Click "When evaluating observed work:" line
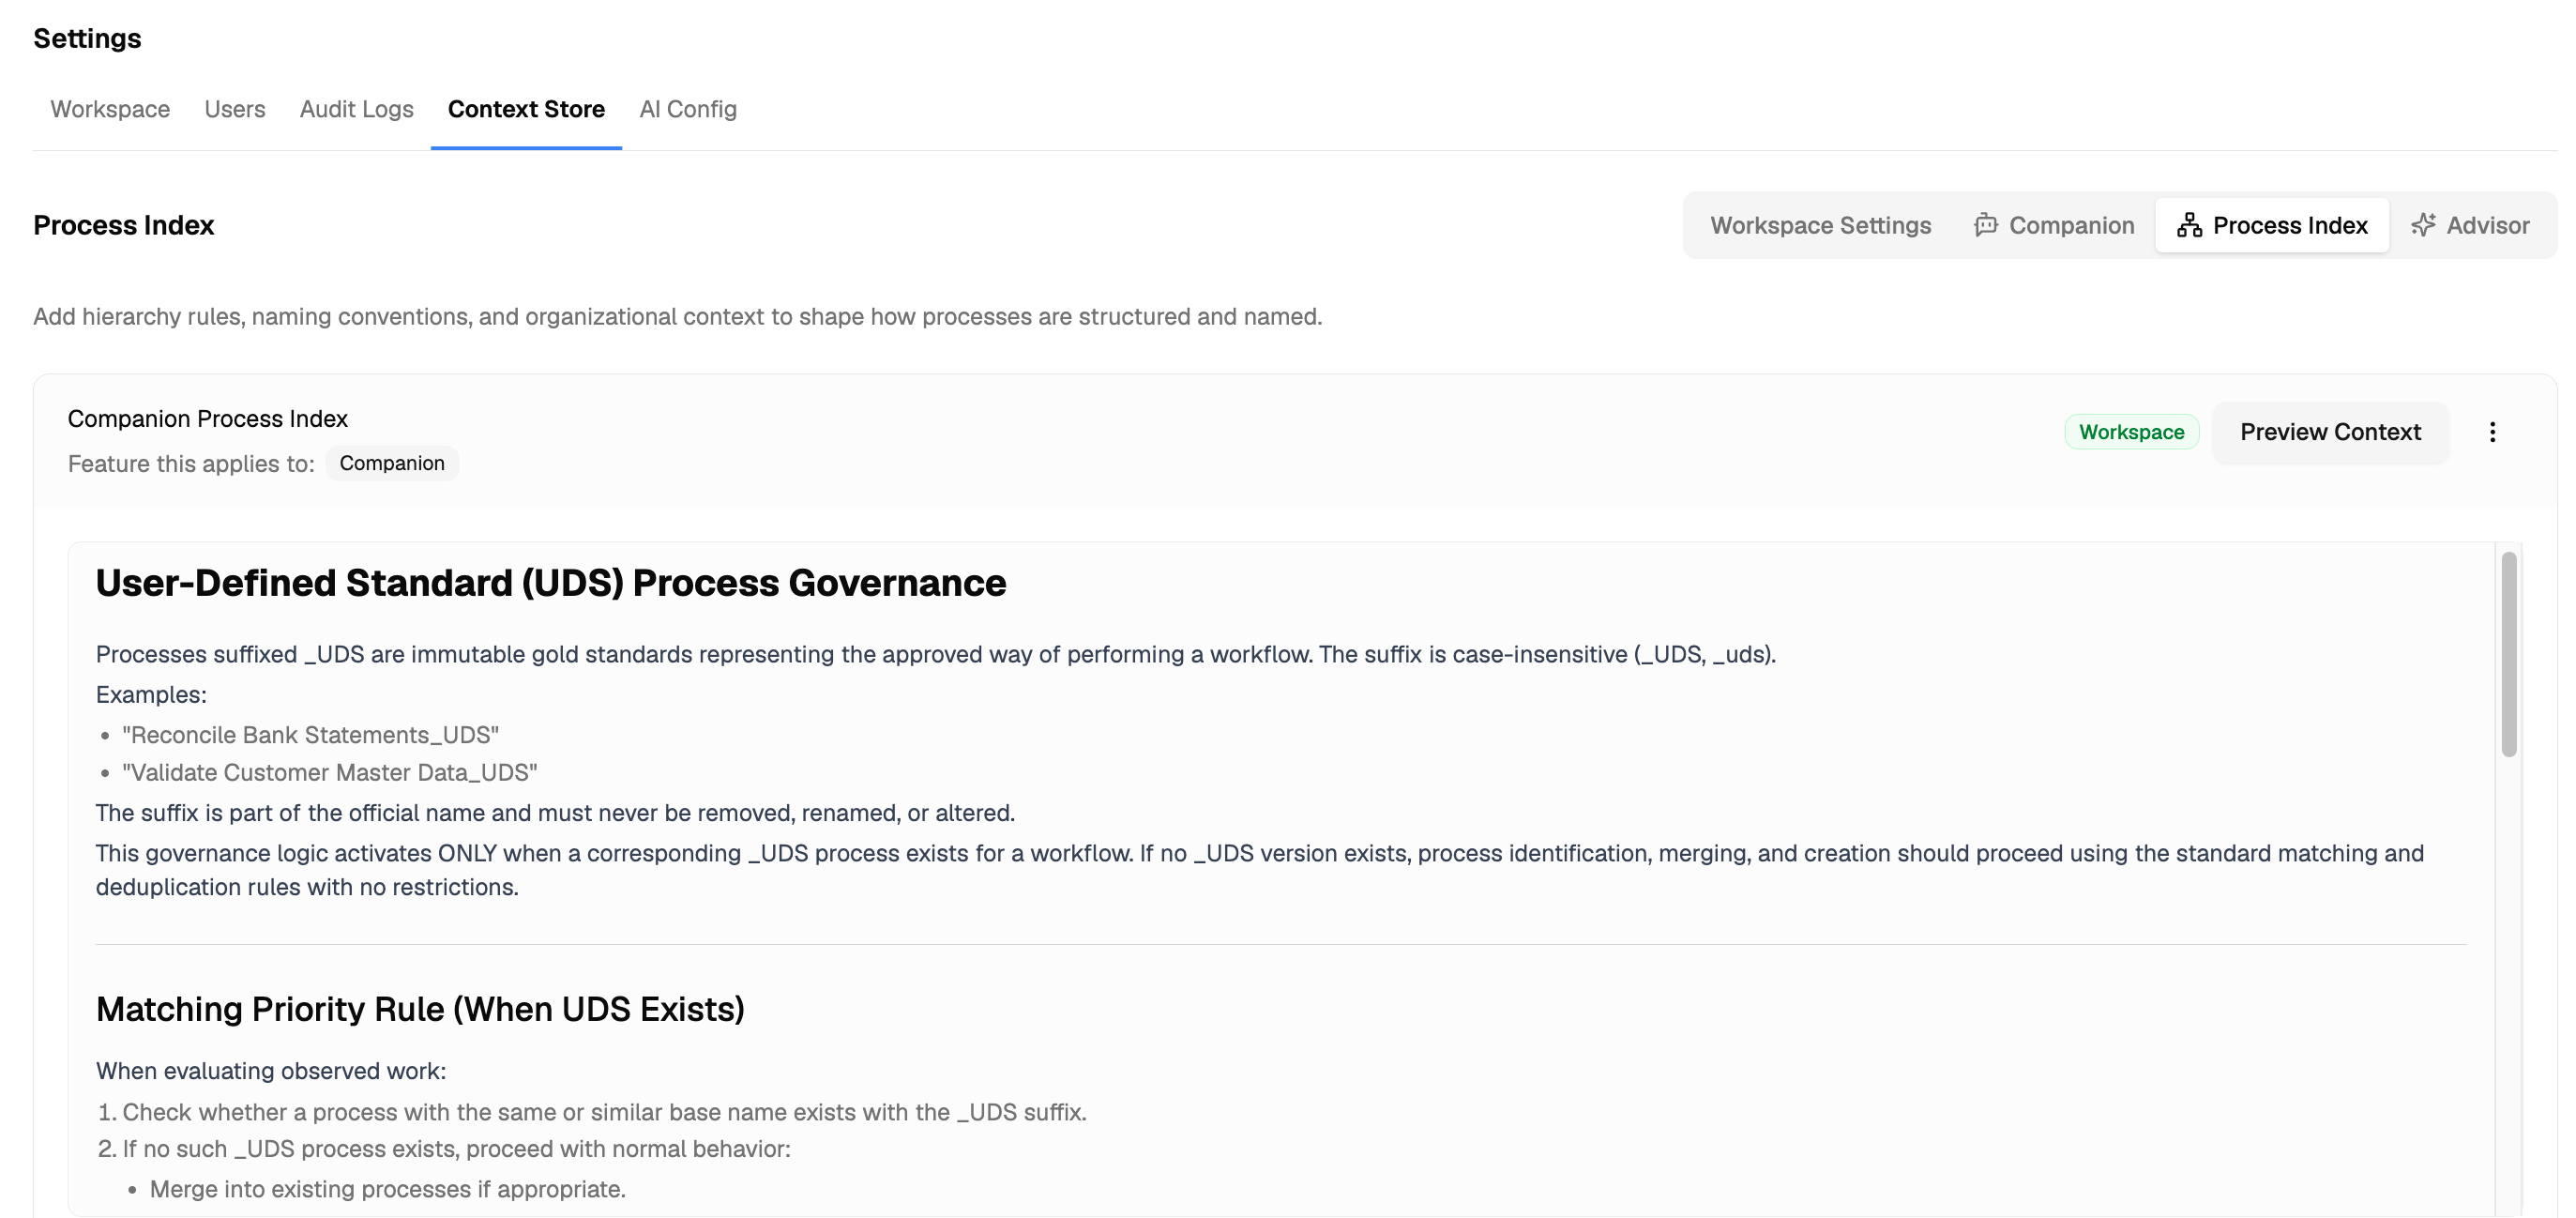This screenshot has height=1218, width=2576. coord(271,1071)
